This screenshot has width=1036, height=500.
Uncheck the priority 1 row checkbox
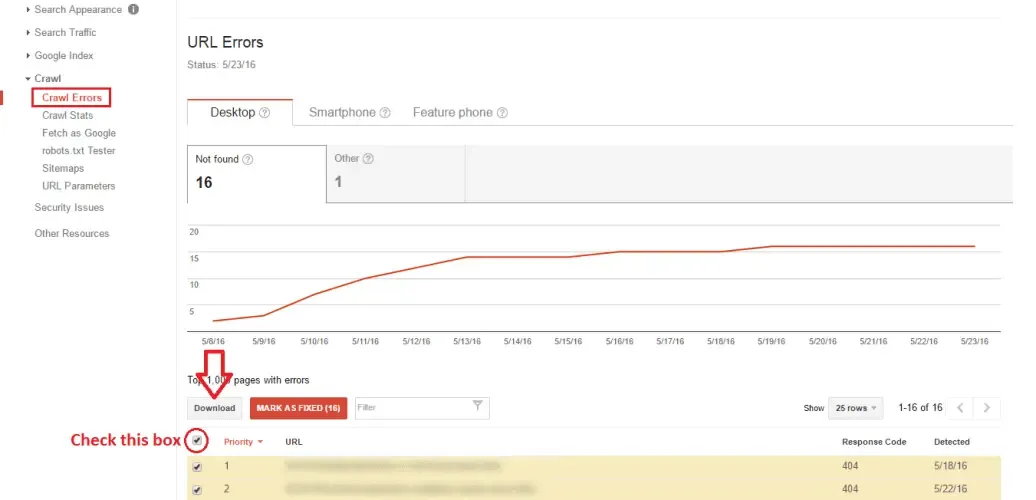pyautogui.click(x=197, y=467)
